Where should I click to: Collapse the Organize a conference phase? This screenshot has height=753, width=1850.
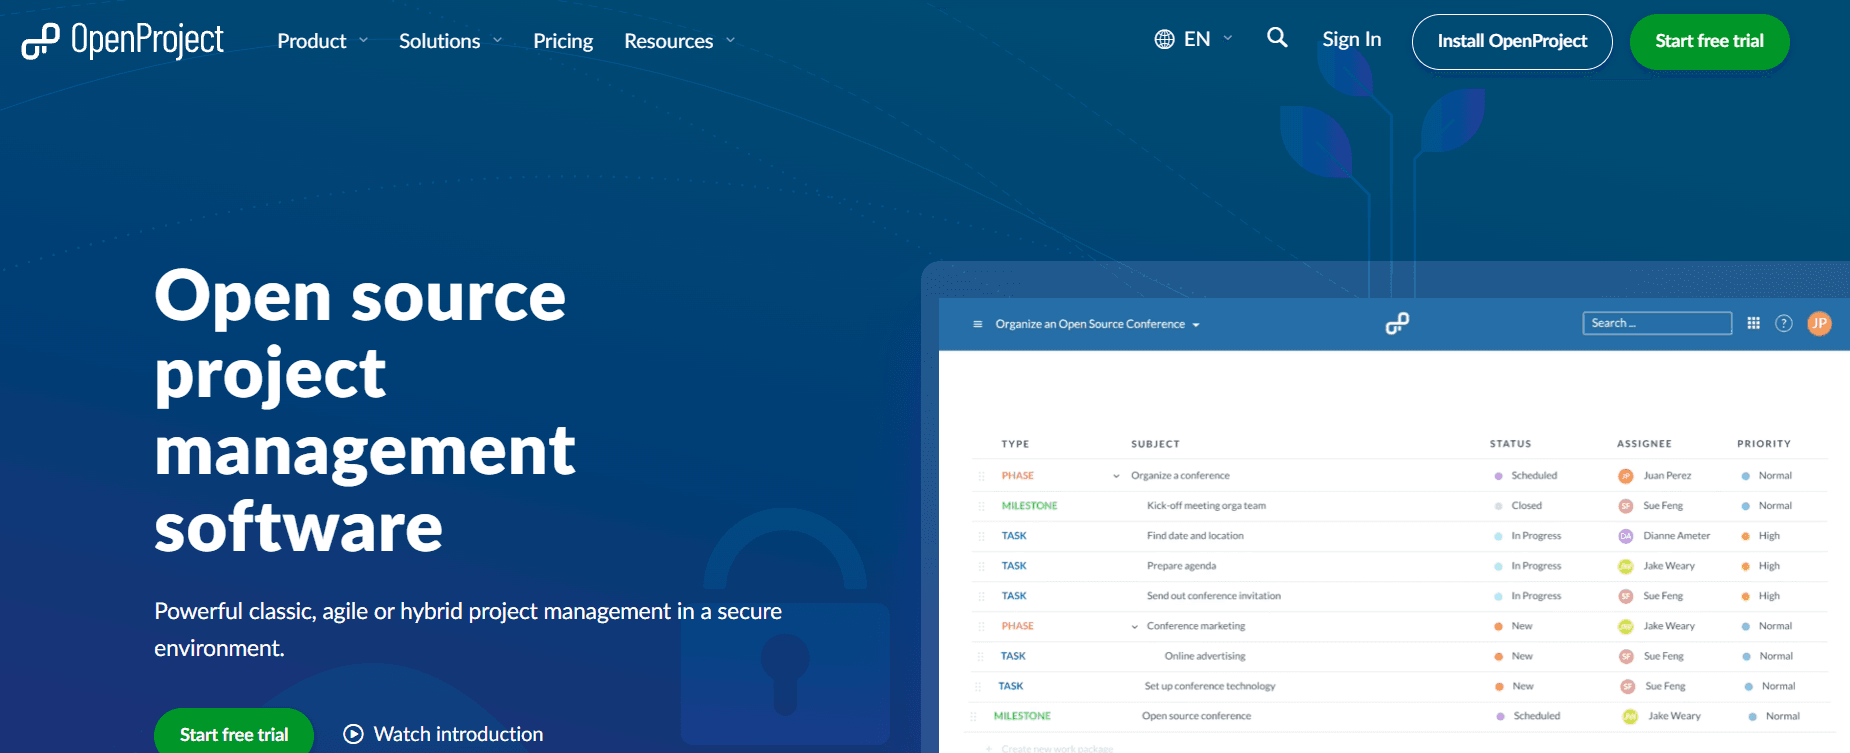click(1116, 476)
